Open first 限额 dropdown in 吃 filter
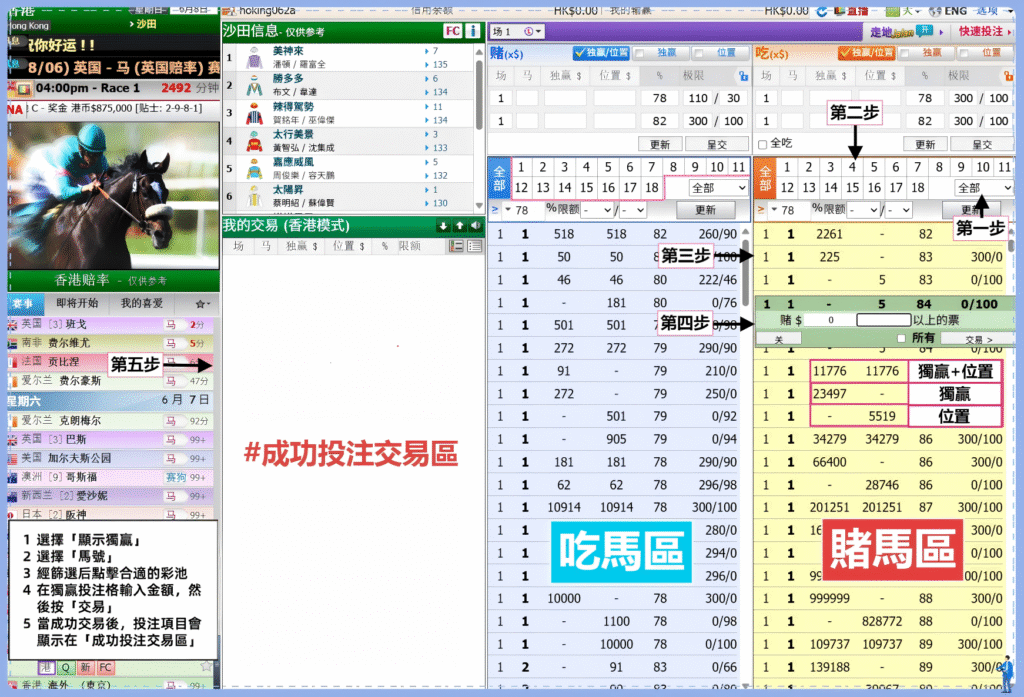 pyautogui.click(x=863, y=210)
